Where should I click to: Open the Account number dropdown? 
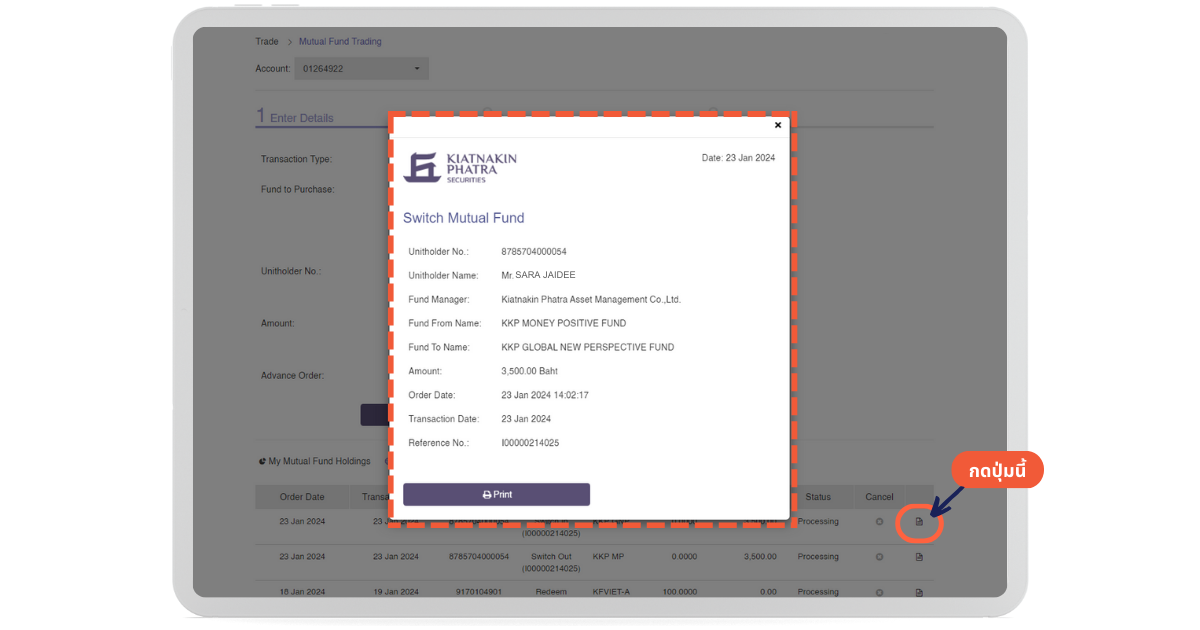[x=361, y=69]
